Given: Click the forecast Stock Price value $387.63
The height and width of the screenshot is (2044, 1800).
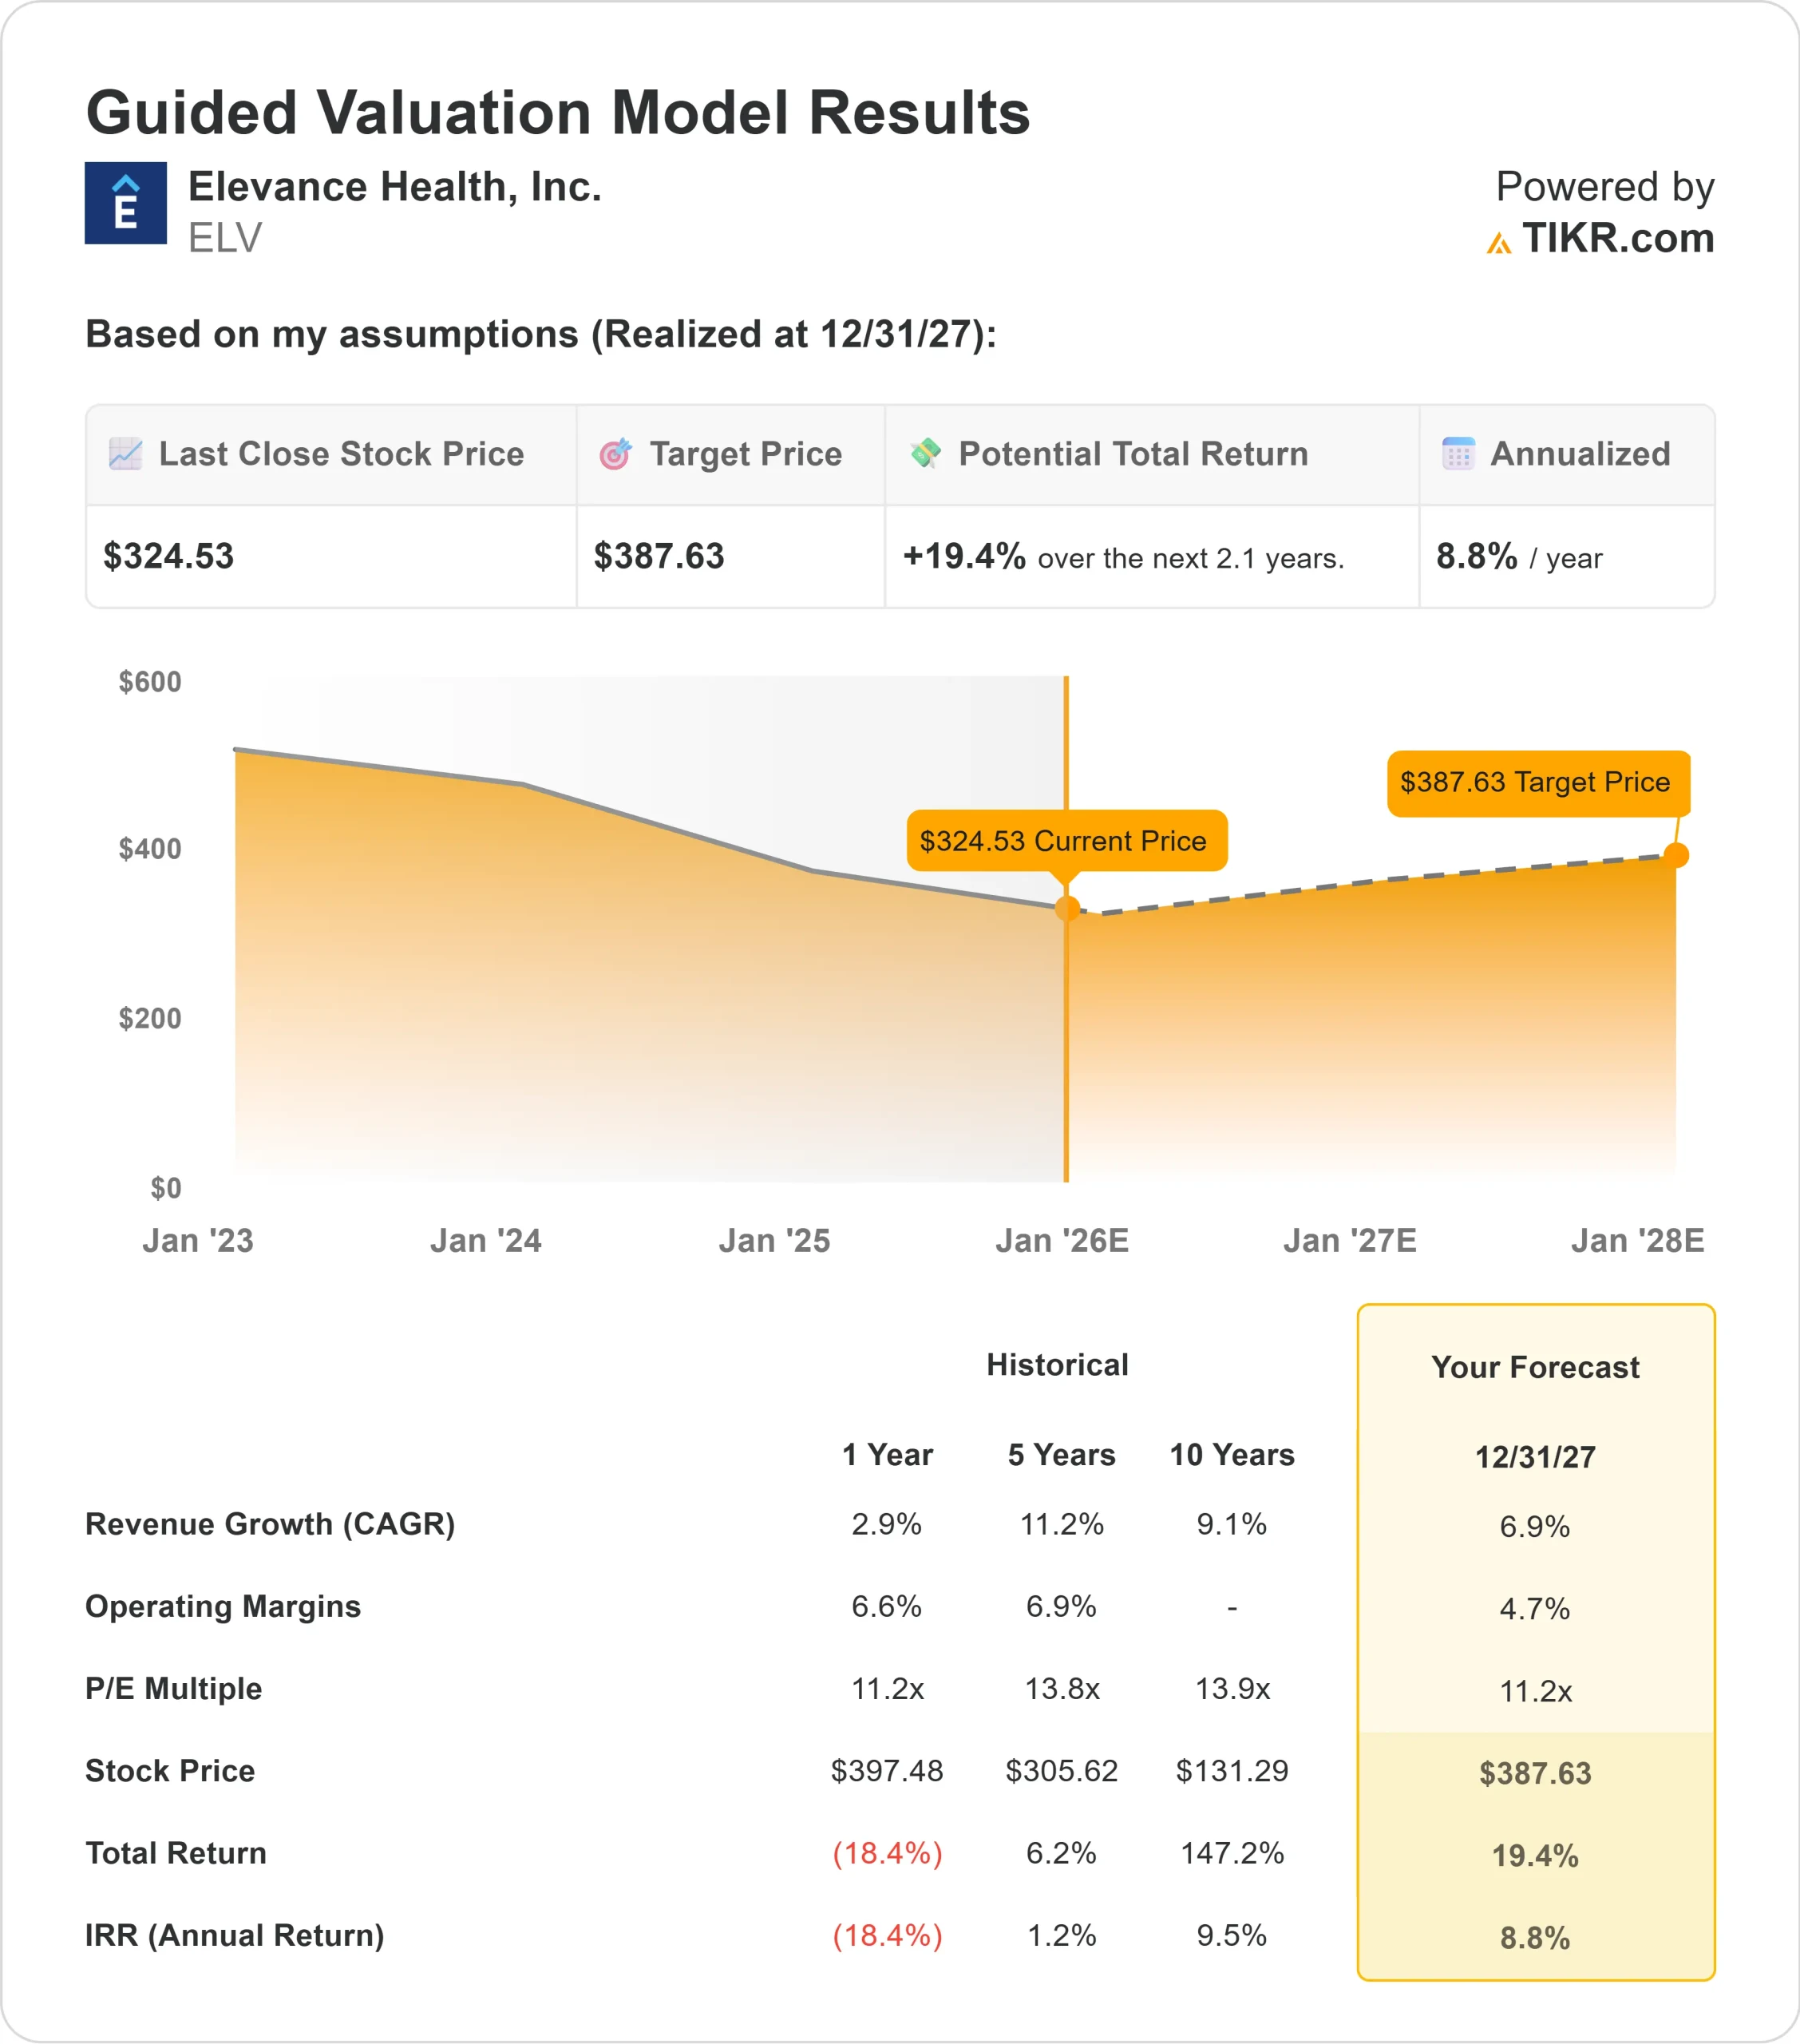Looking at the screenshot, I should [x=1534, y=1771].
